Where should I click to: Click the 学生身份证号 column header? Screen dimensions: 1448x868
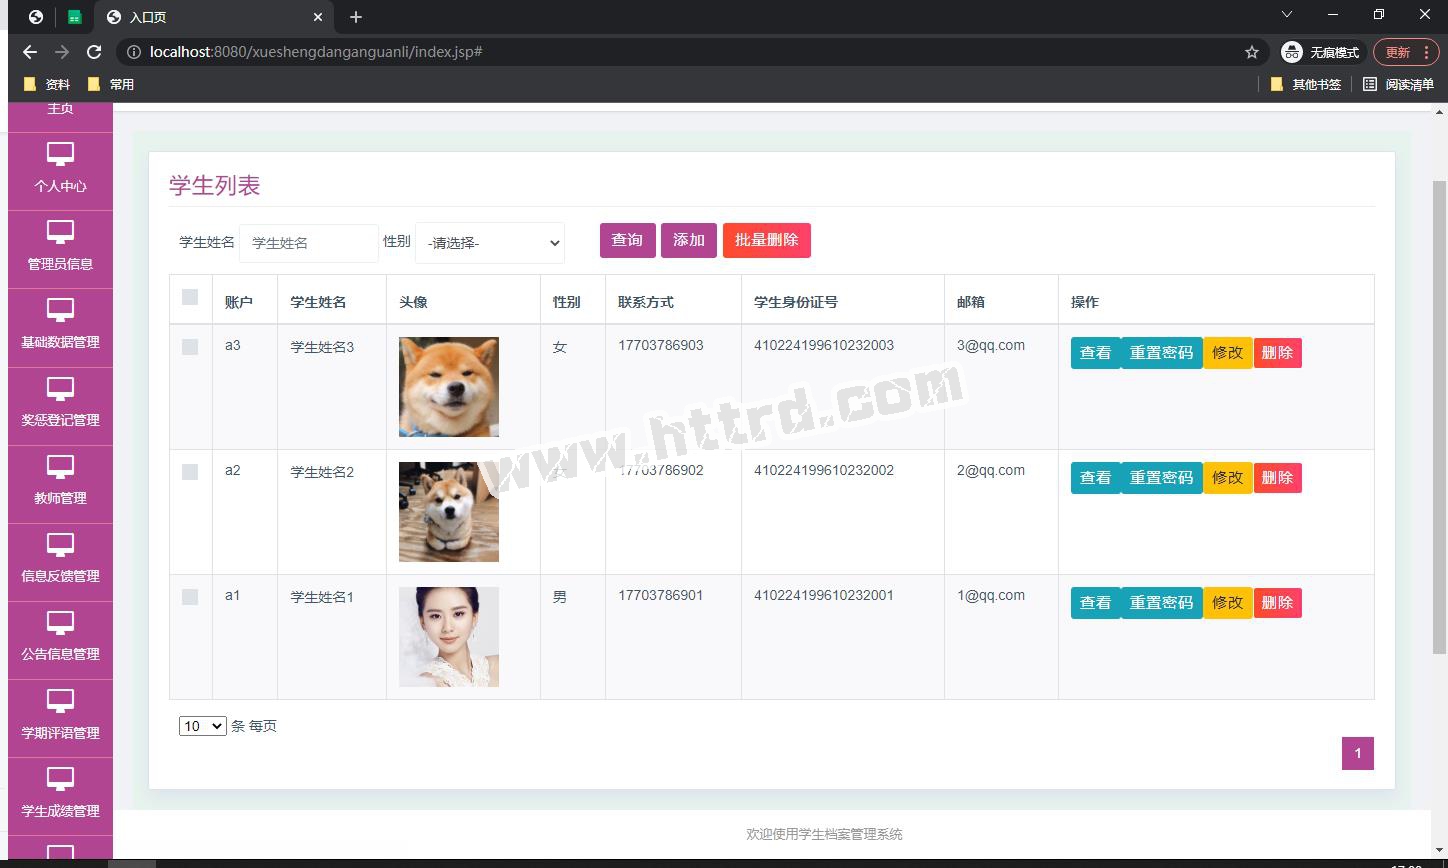(796, 302)
